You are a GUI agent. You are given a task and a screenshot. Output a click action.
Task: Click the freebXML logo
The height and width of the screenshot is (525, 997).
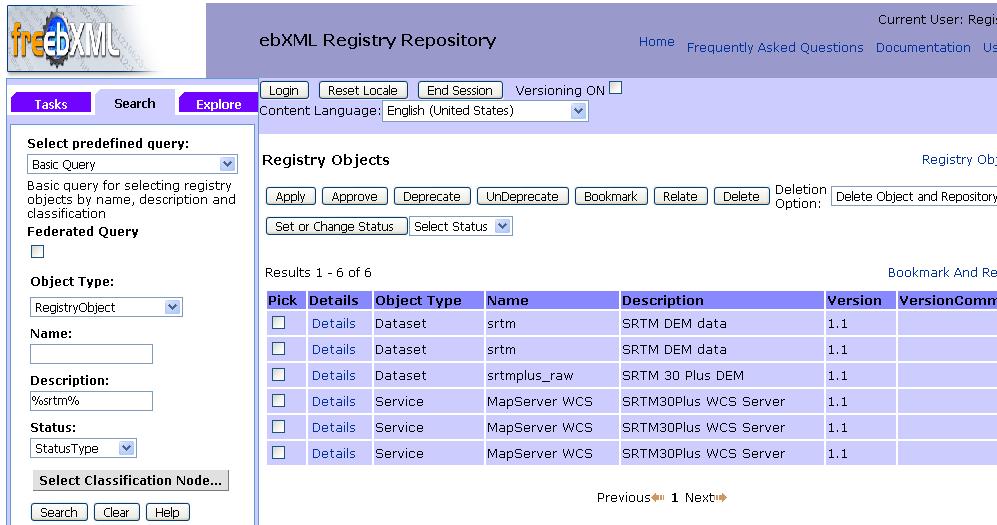coord(65,40)
